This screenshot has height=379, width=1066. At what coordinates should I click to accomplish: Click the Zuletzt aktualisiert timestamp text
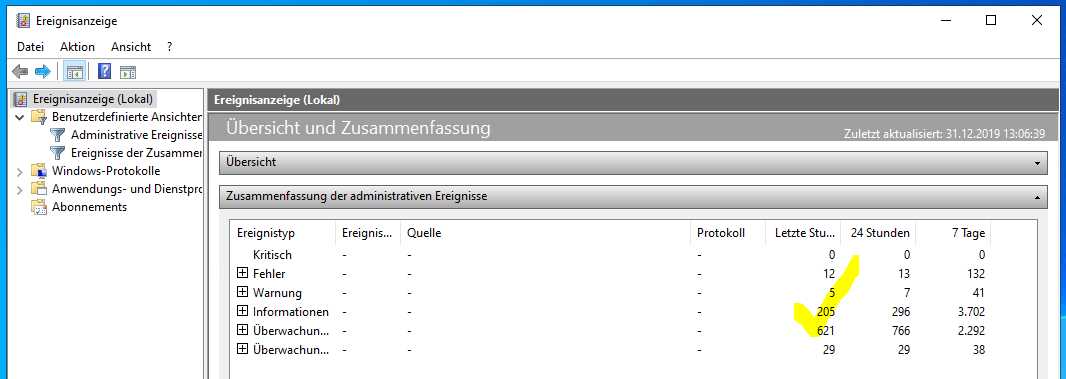point(944,134)
